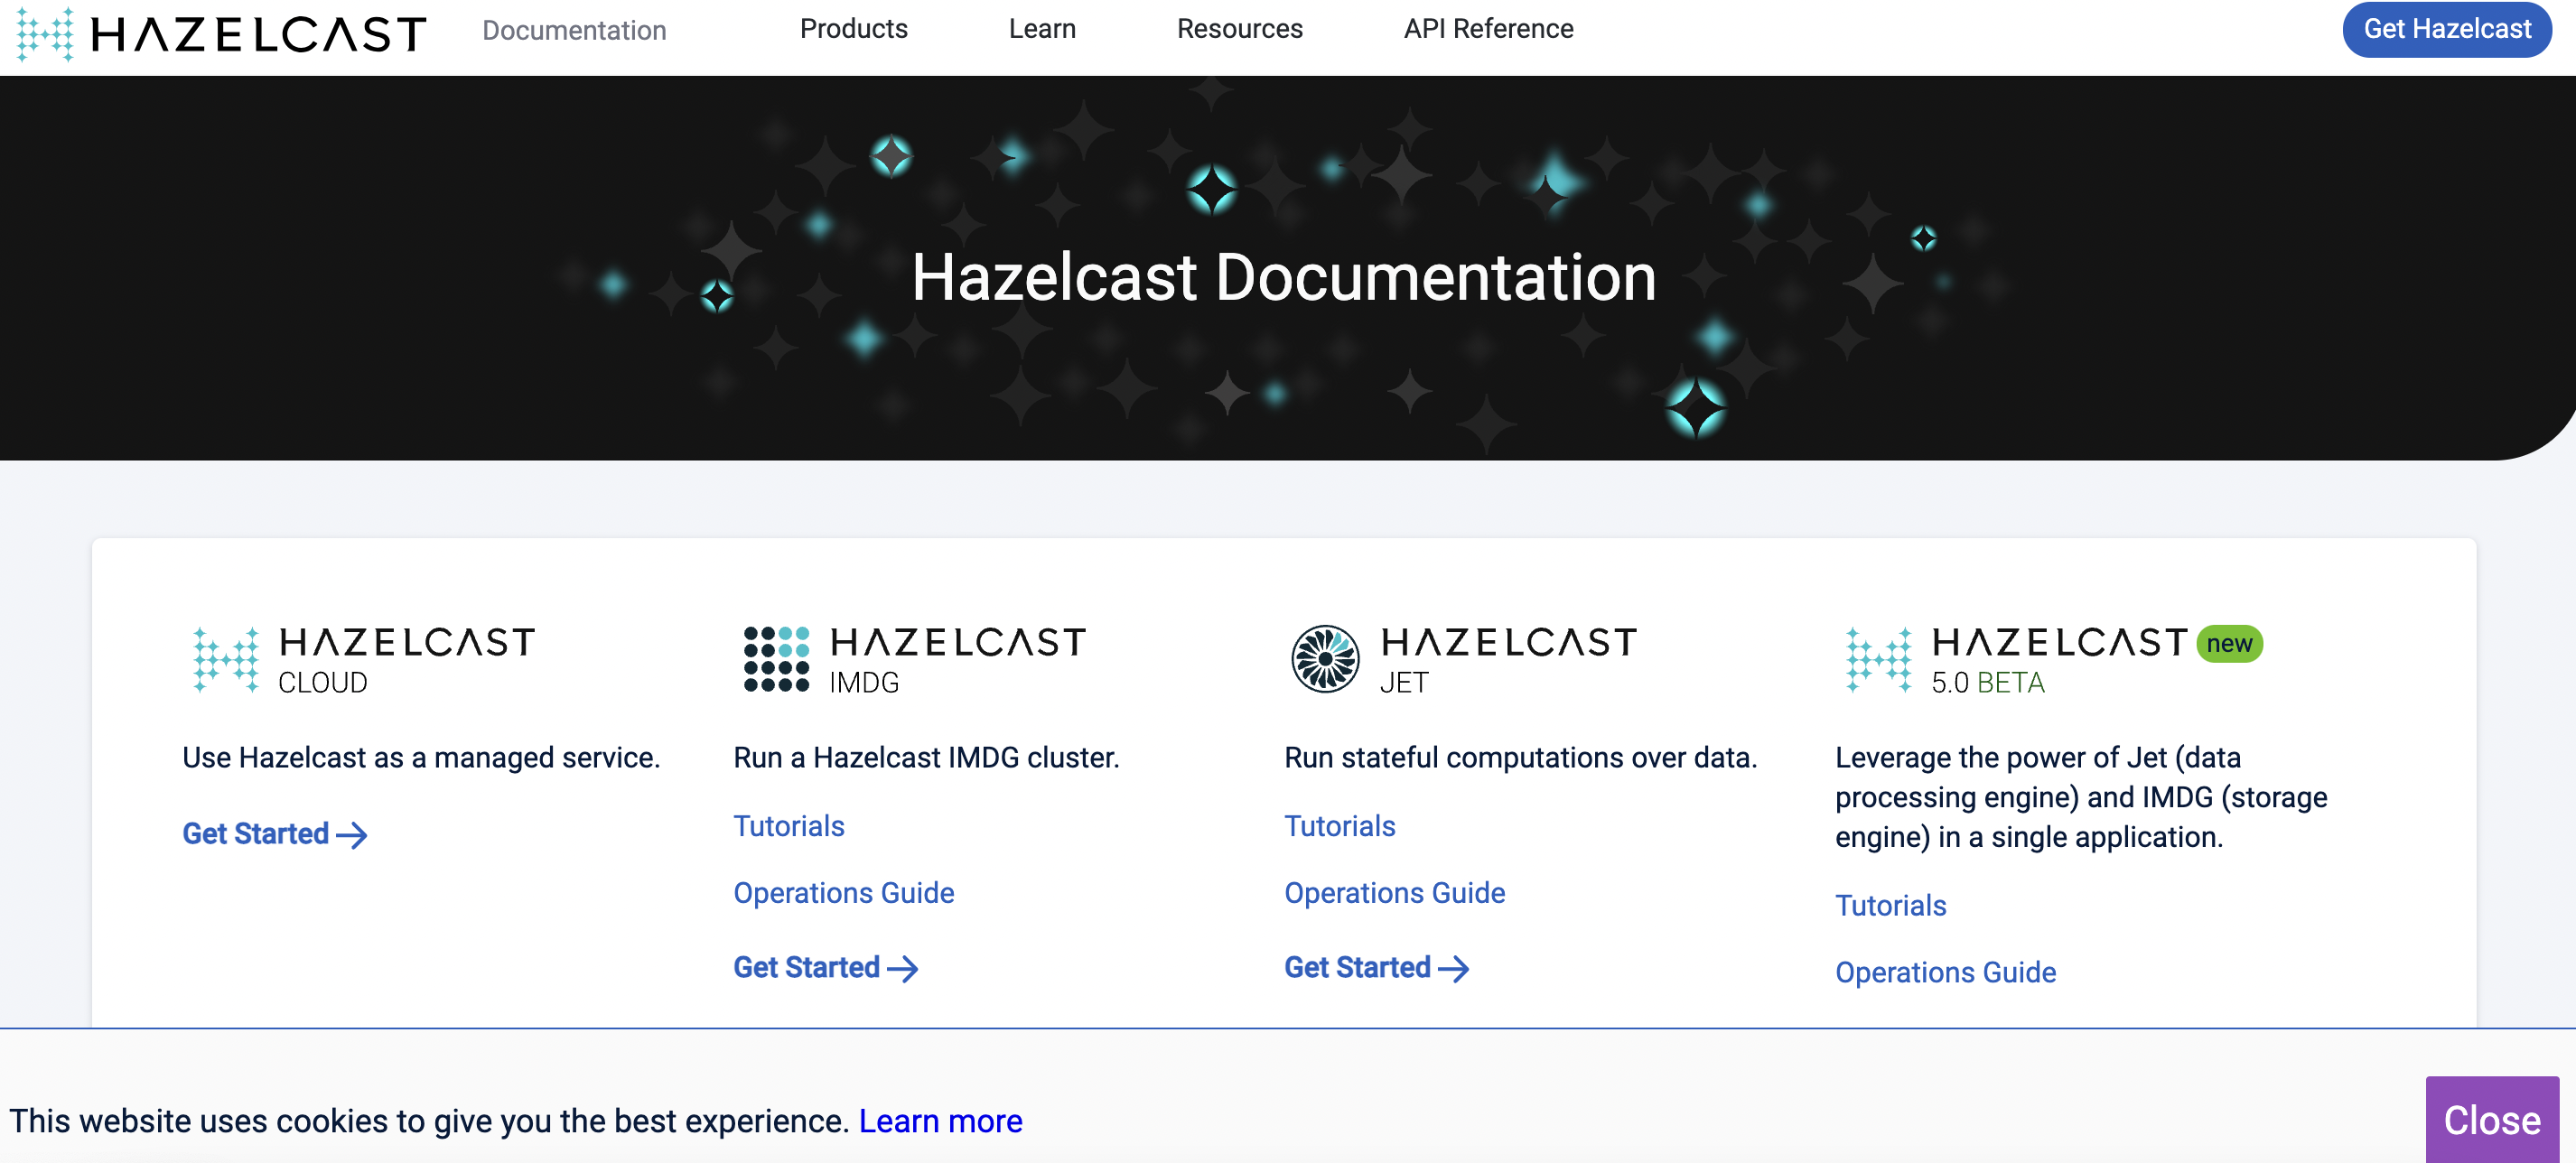Select the Hazelcast Jet turbine icon
2576x1163 pixels.
tap(1326, 659)
